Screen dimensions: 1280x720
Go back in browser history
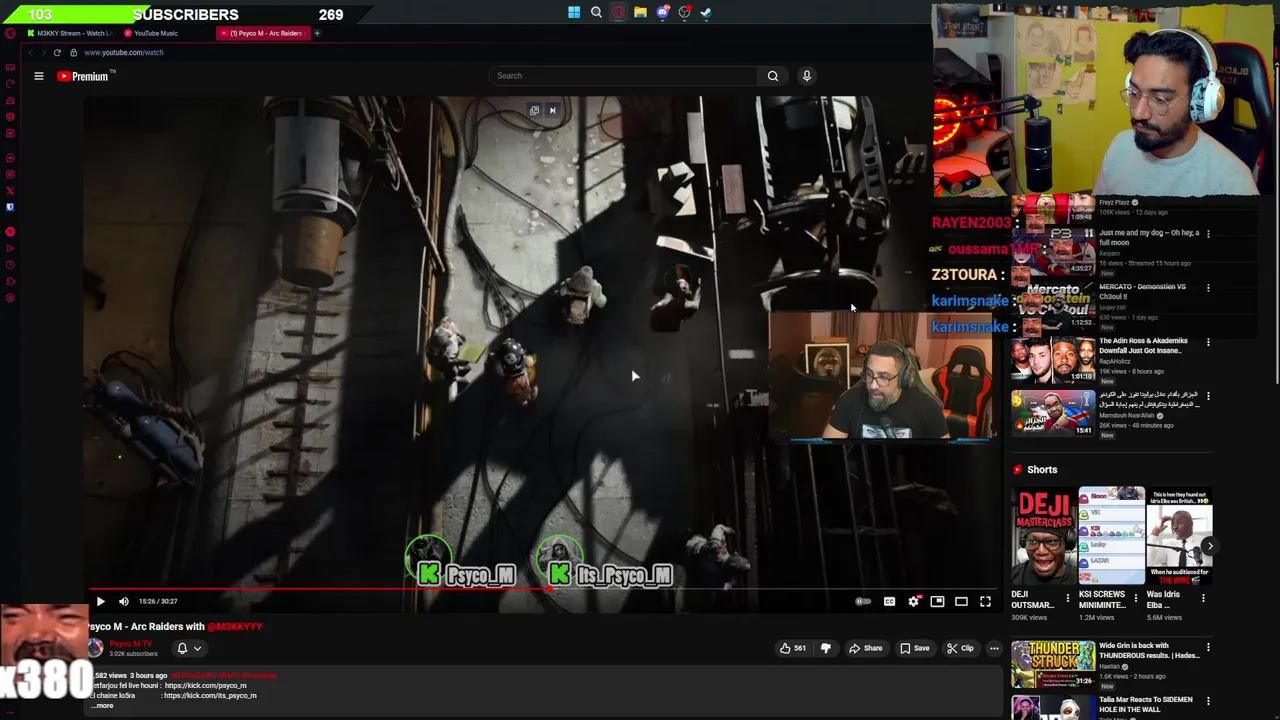31,52
